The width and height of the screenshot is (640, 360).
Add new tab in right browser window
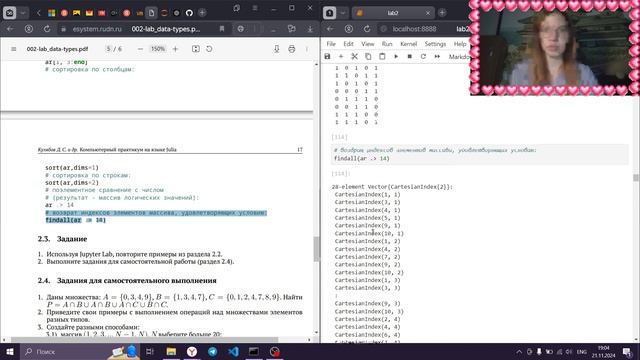(442, 13)
